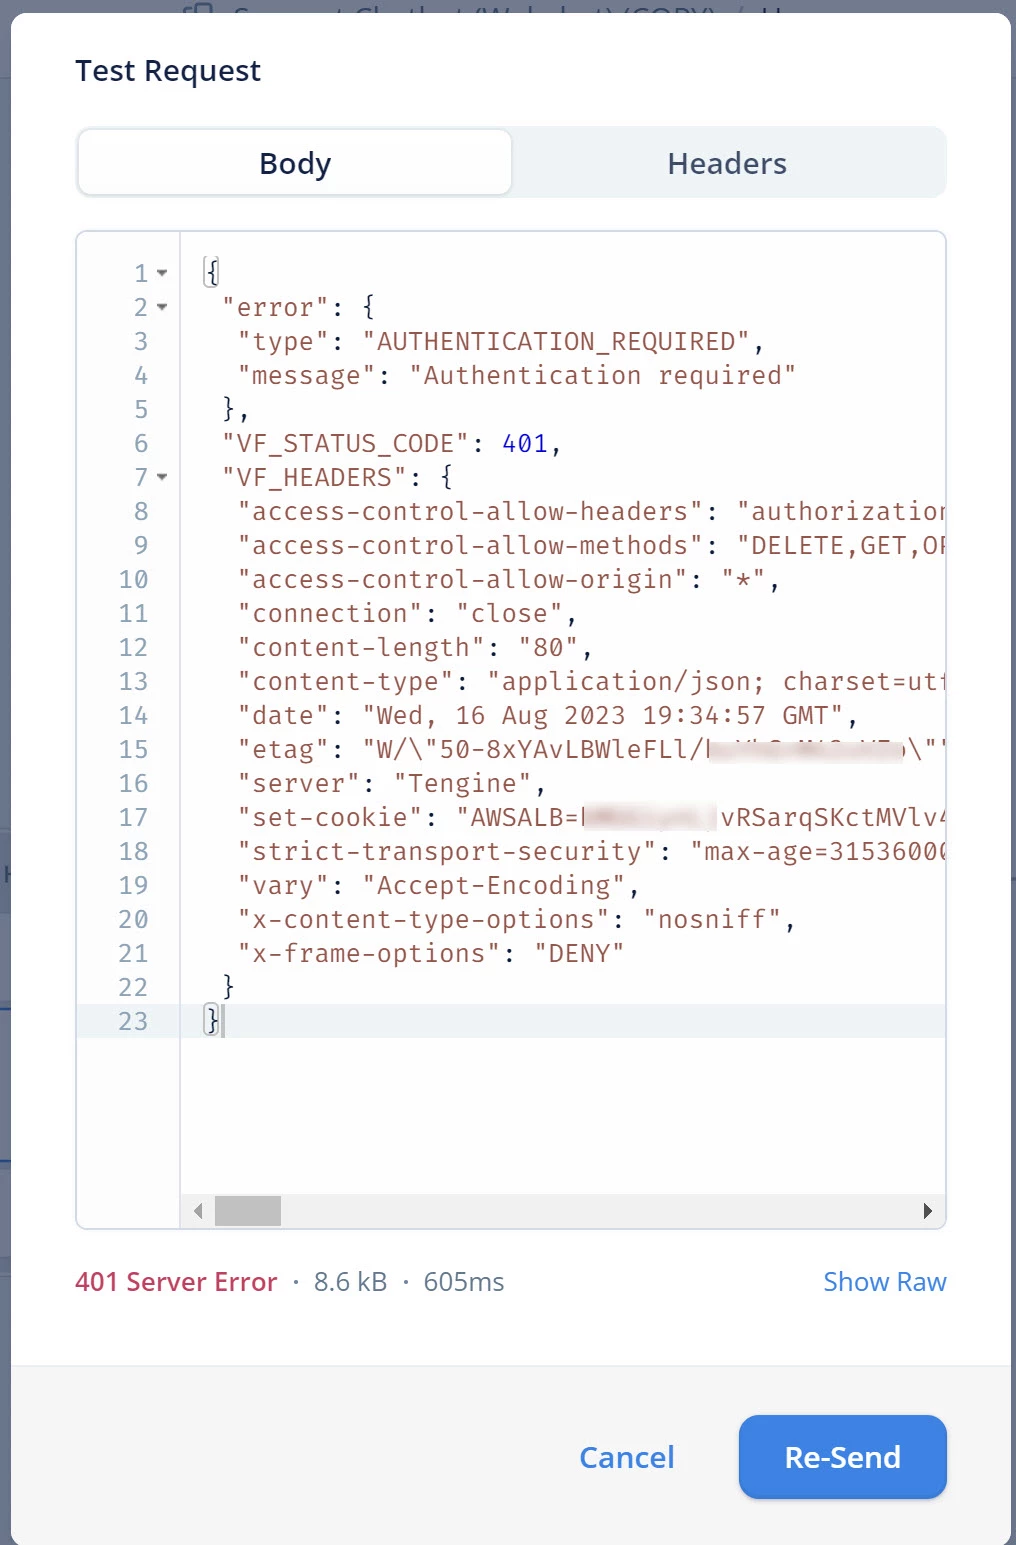1016x1545 pixels.
Task: Click line number 23 in the gutter
Action: (x=133, y=1021)
